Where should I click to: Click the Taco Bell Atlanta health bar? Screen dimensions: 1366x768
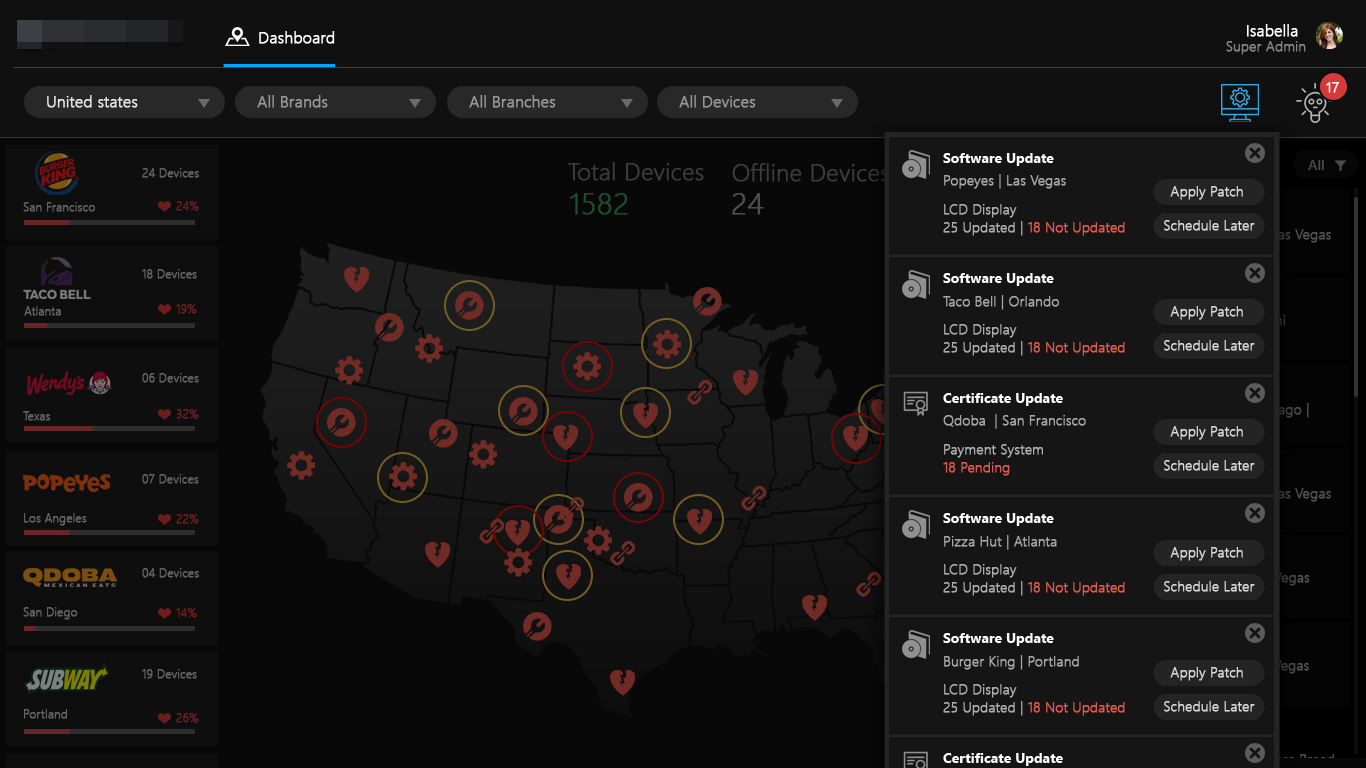point(109,325)
